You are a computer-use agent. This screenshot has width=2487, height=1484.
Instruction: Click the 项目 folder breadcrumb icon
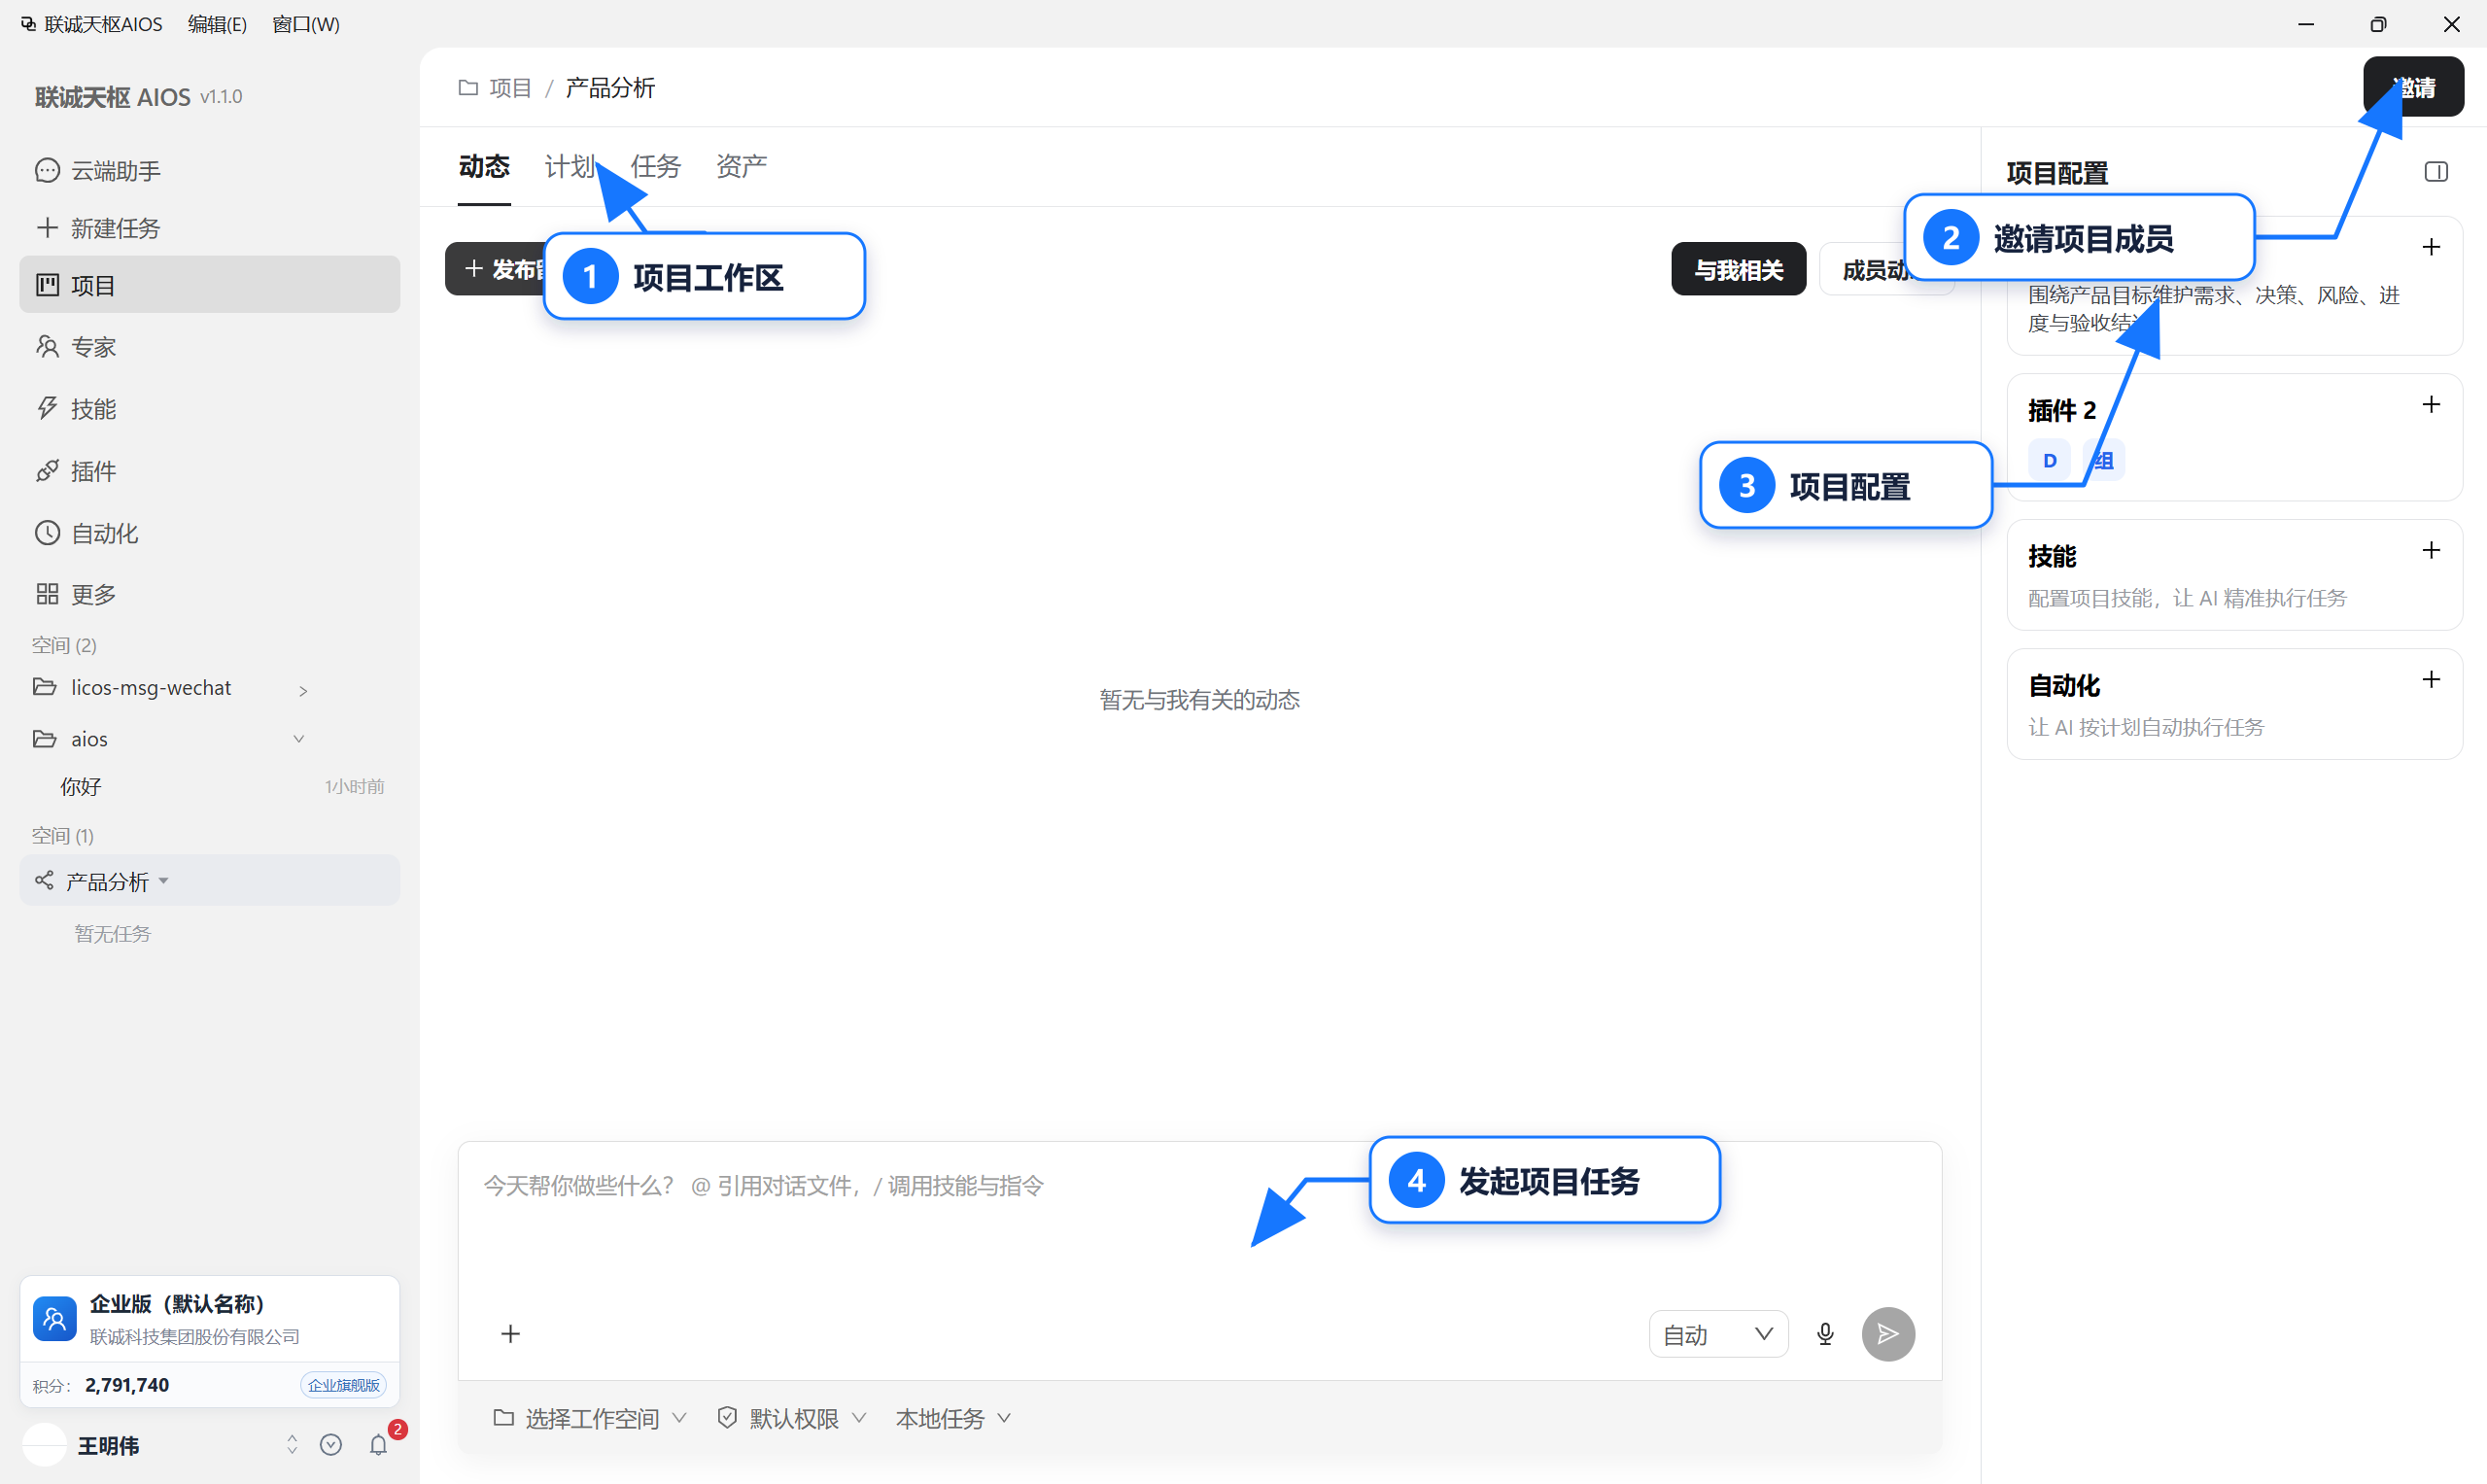pyautogui.click(x=467, y=88)
